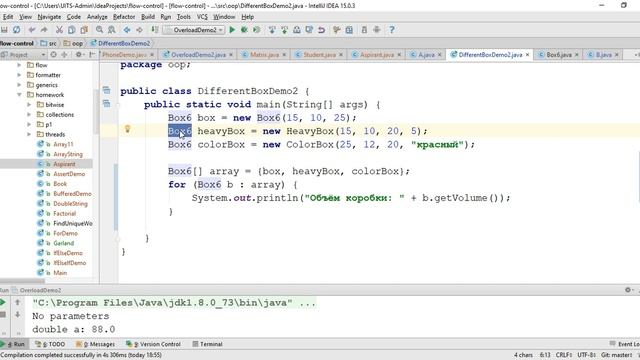640x360 pixels.
Task: Expand the collections folder
Action: point(29,115)
